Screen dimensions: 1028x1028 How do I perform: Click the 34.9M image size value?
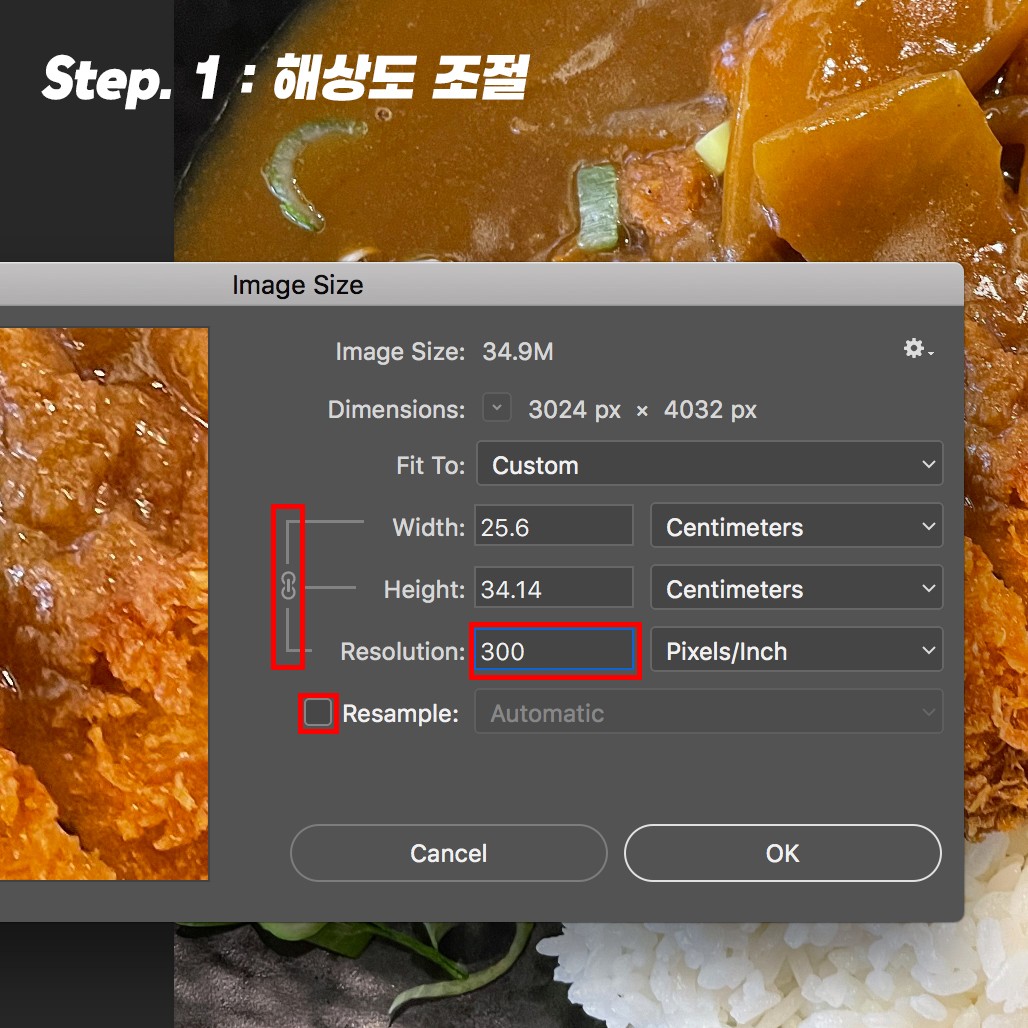coord(518,352)
